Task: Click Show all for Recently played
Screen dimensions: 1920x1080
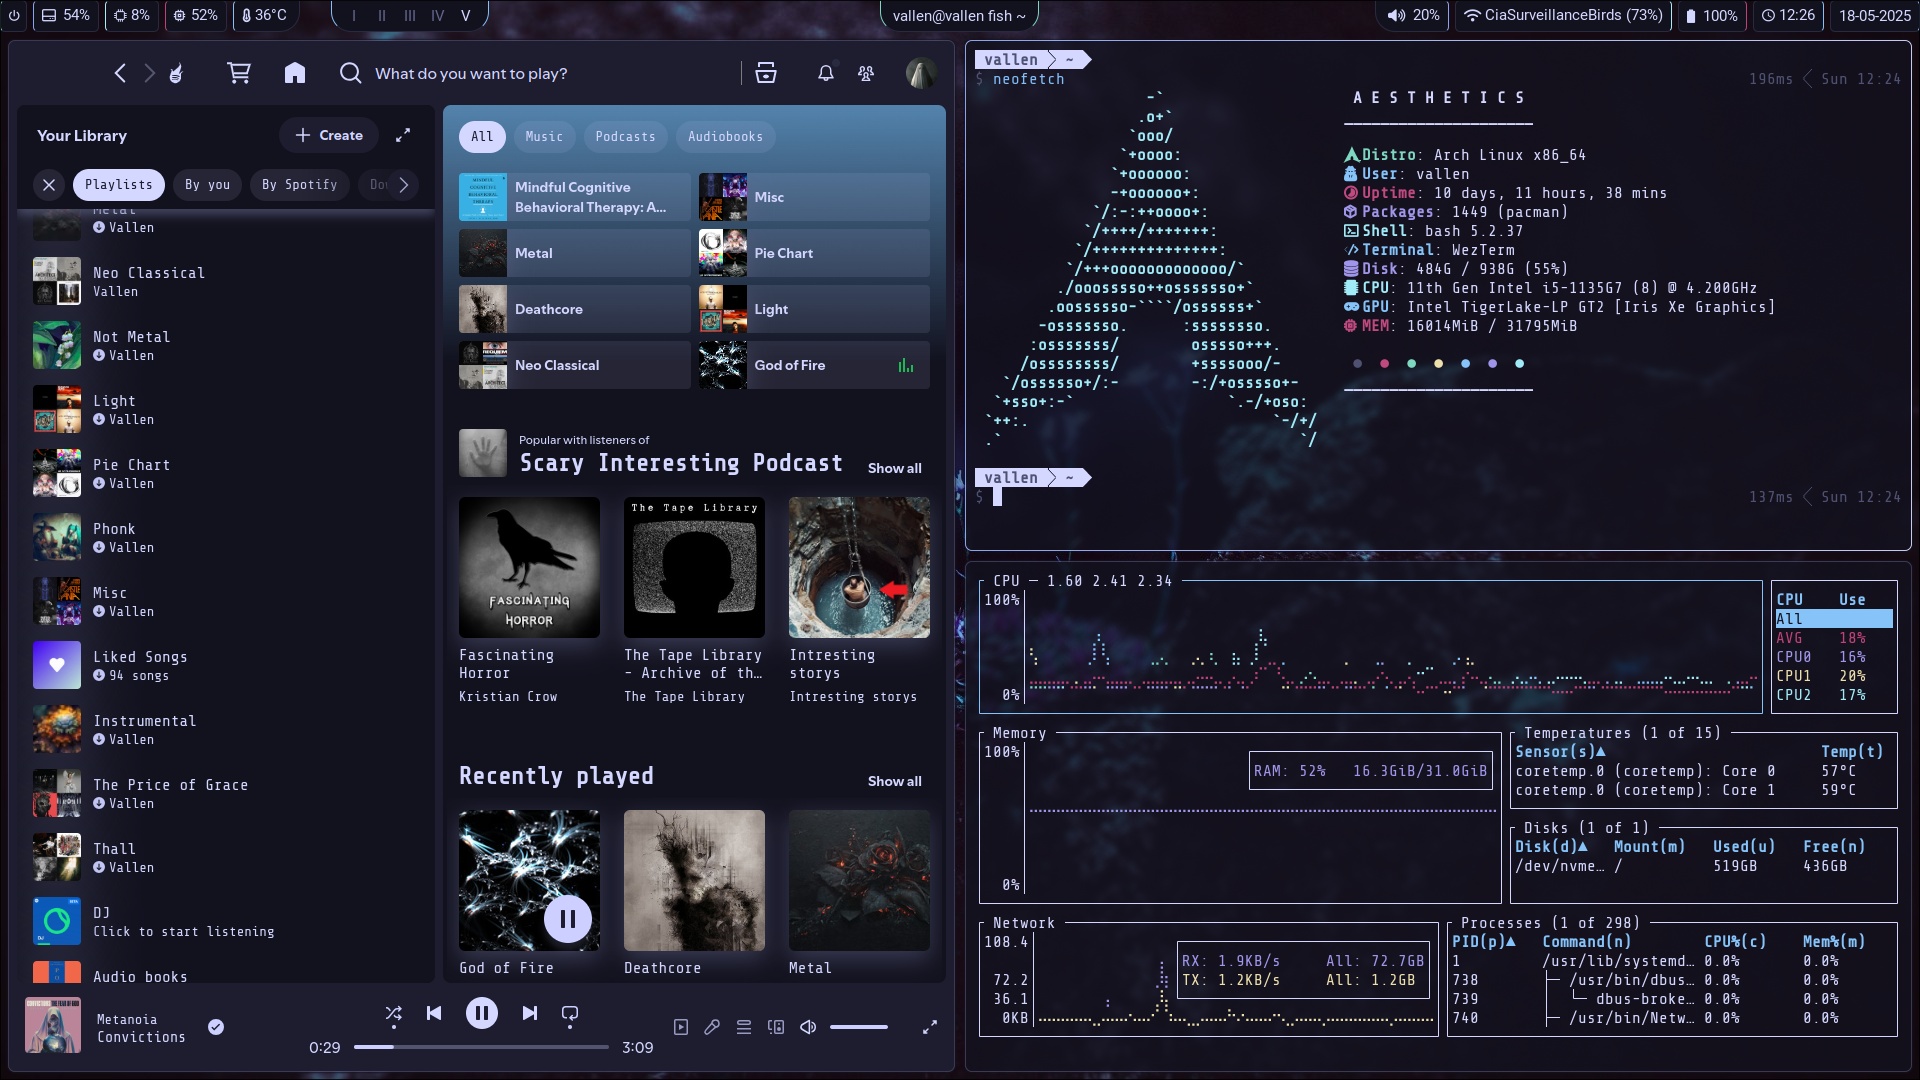Action: pos(894,781)
